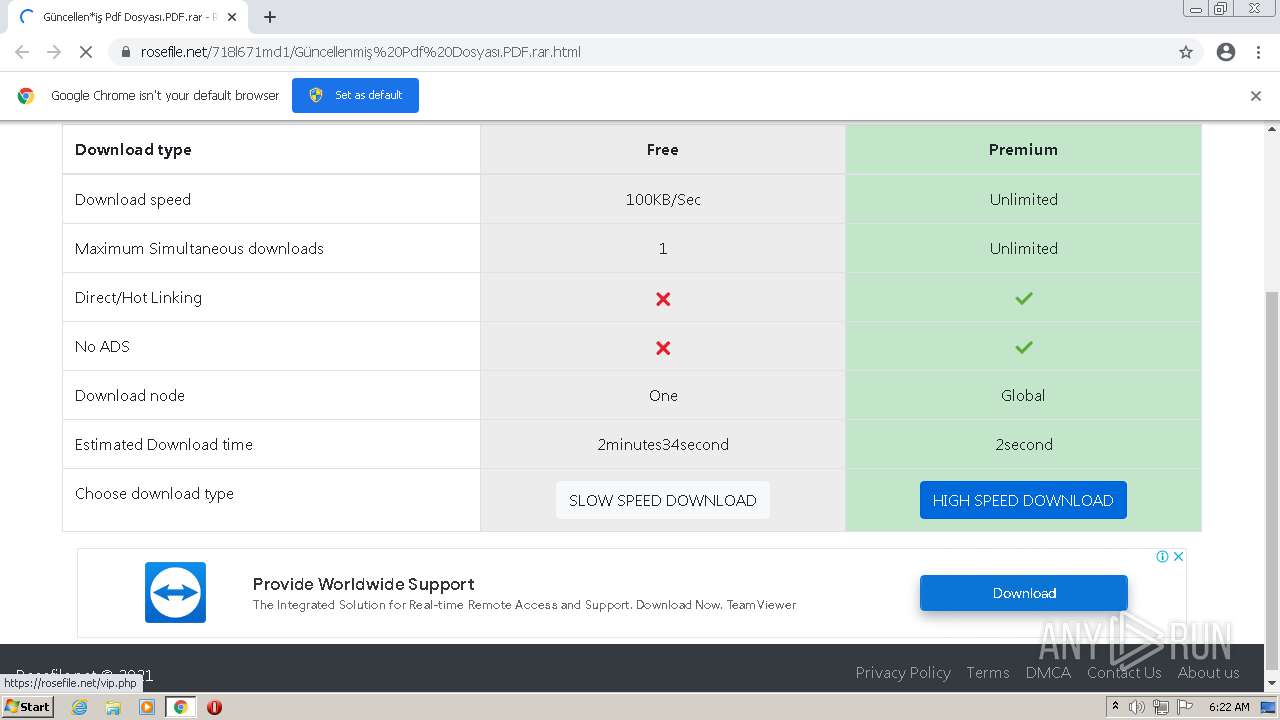Screen dimensions: 1280x720
Task: Click the Estimated Download time label
Action: coord(163,444)
